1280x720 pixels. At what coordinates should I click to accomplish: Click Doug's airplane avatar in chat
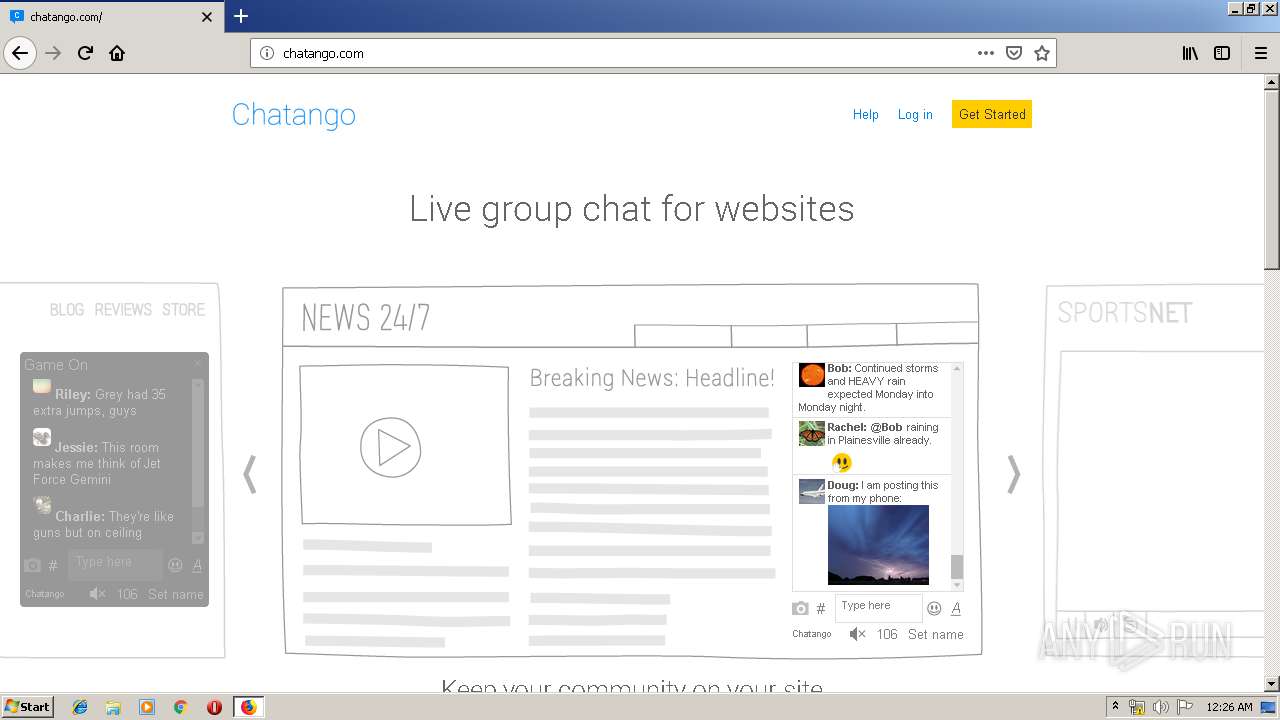[x=812, y=491]
